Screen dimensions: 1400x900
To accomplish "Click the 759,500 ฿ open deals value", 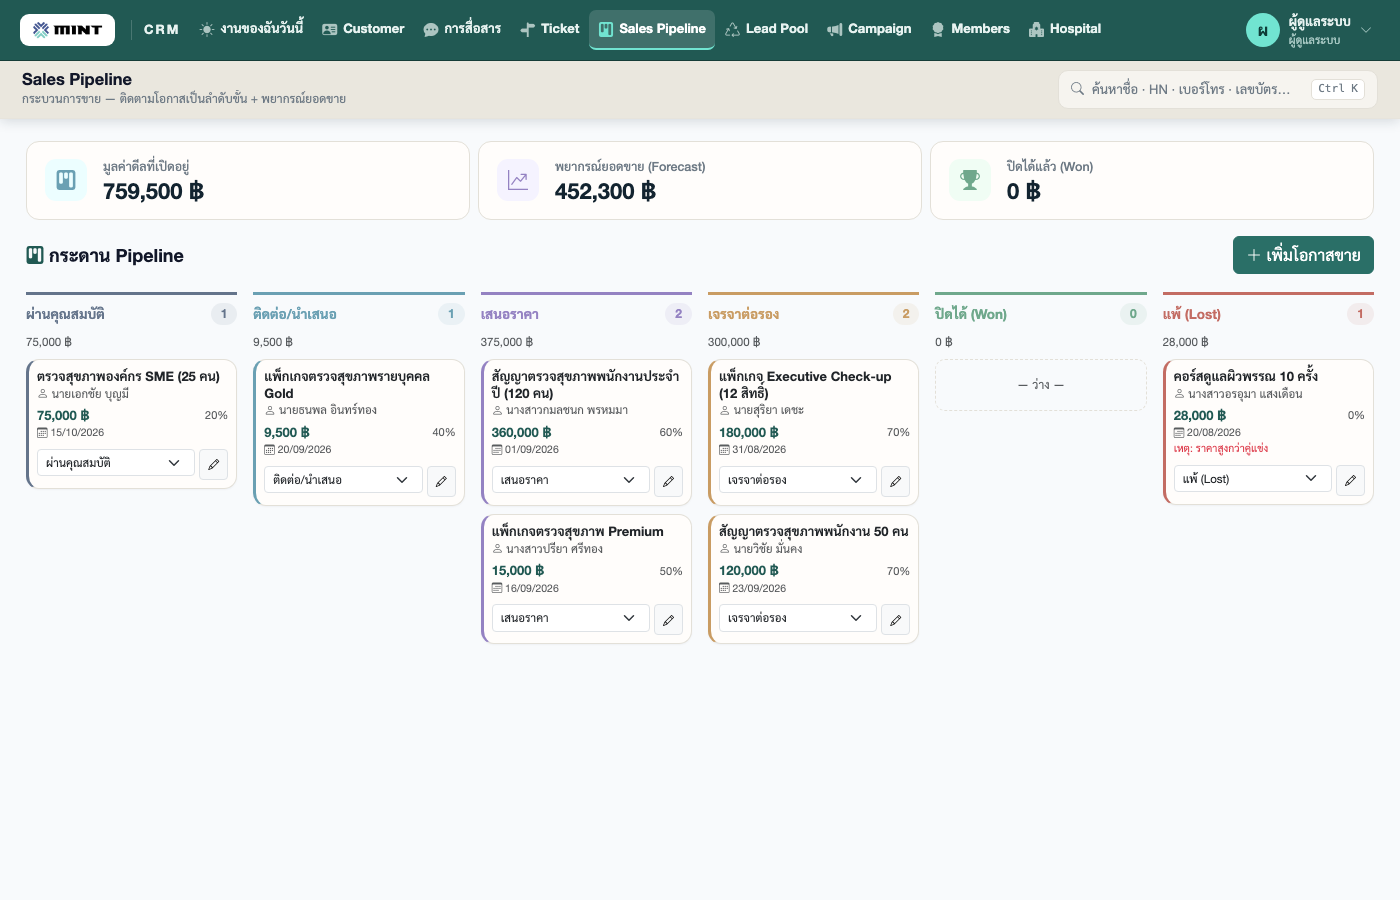I will tap(153, 192).
